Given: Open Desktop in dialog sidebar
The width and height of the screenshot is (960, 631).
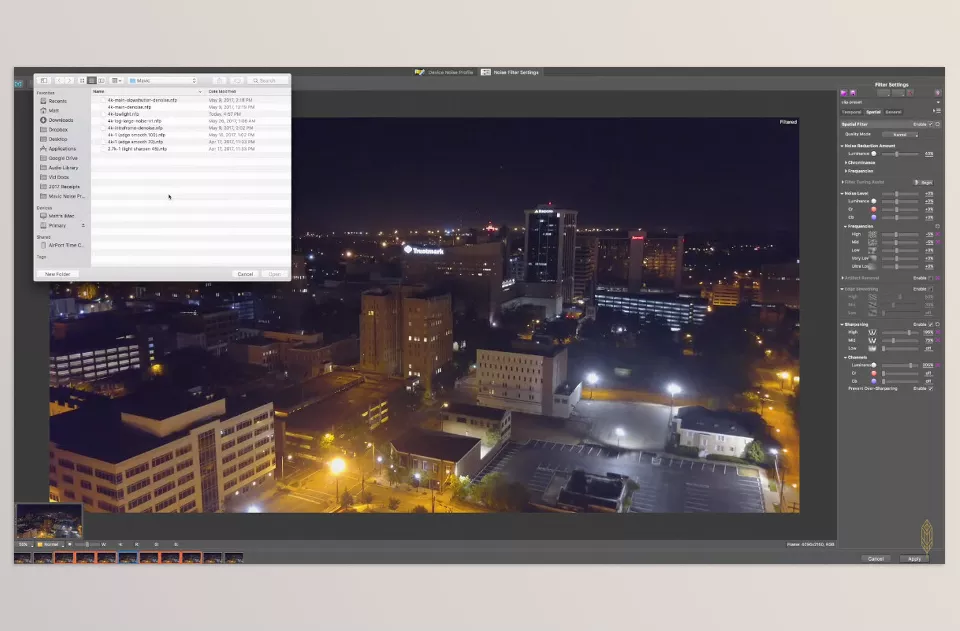Looking at the screenshot, I should point(58,139).
